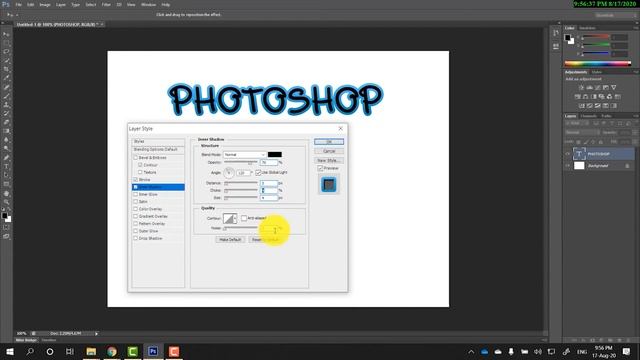Open the Blend Mode dropdown
This screenshot has width=640, height=360.
244,155
